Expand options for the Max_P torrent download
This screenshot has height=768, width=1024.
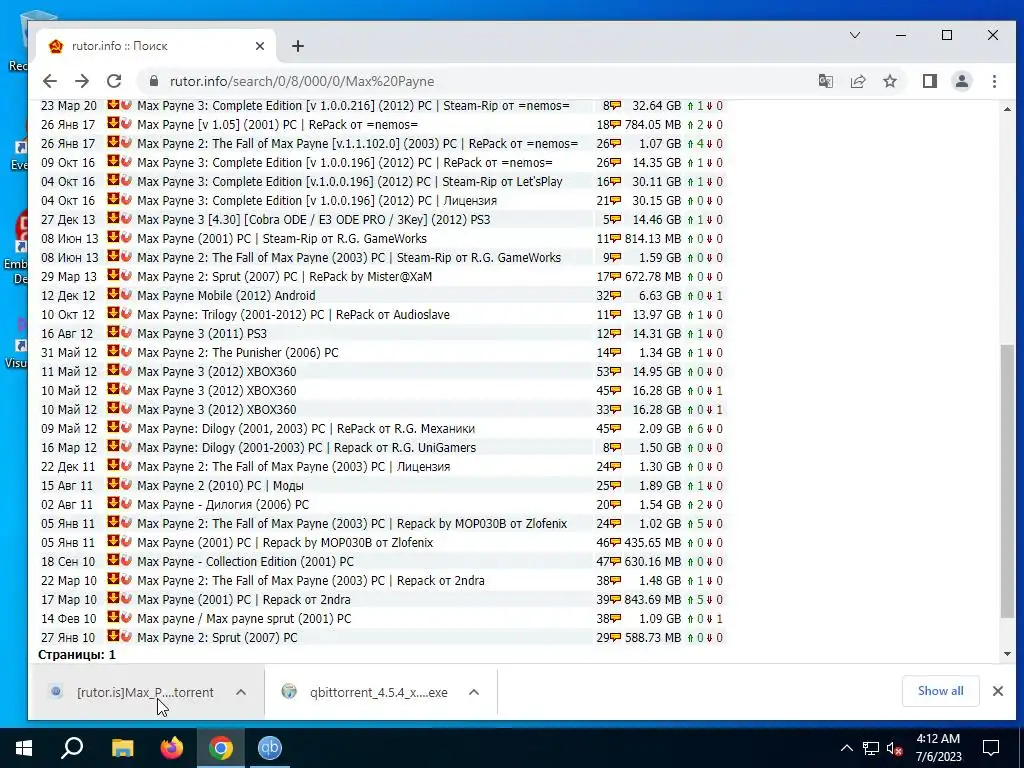tap(241, 692)
